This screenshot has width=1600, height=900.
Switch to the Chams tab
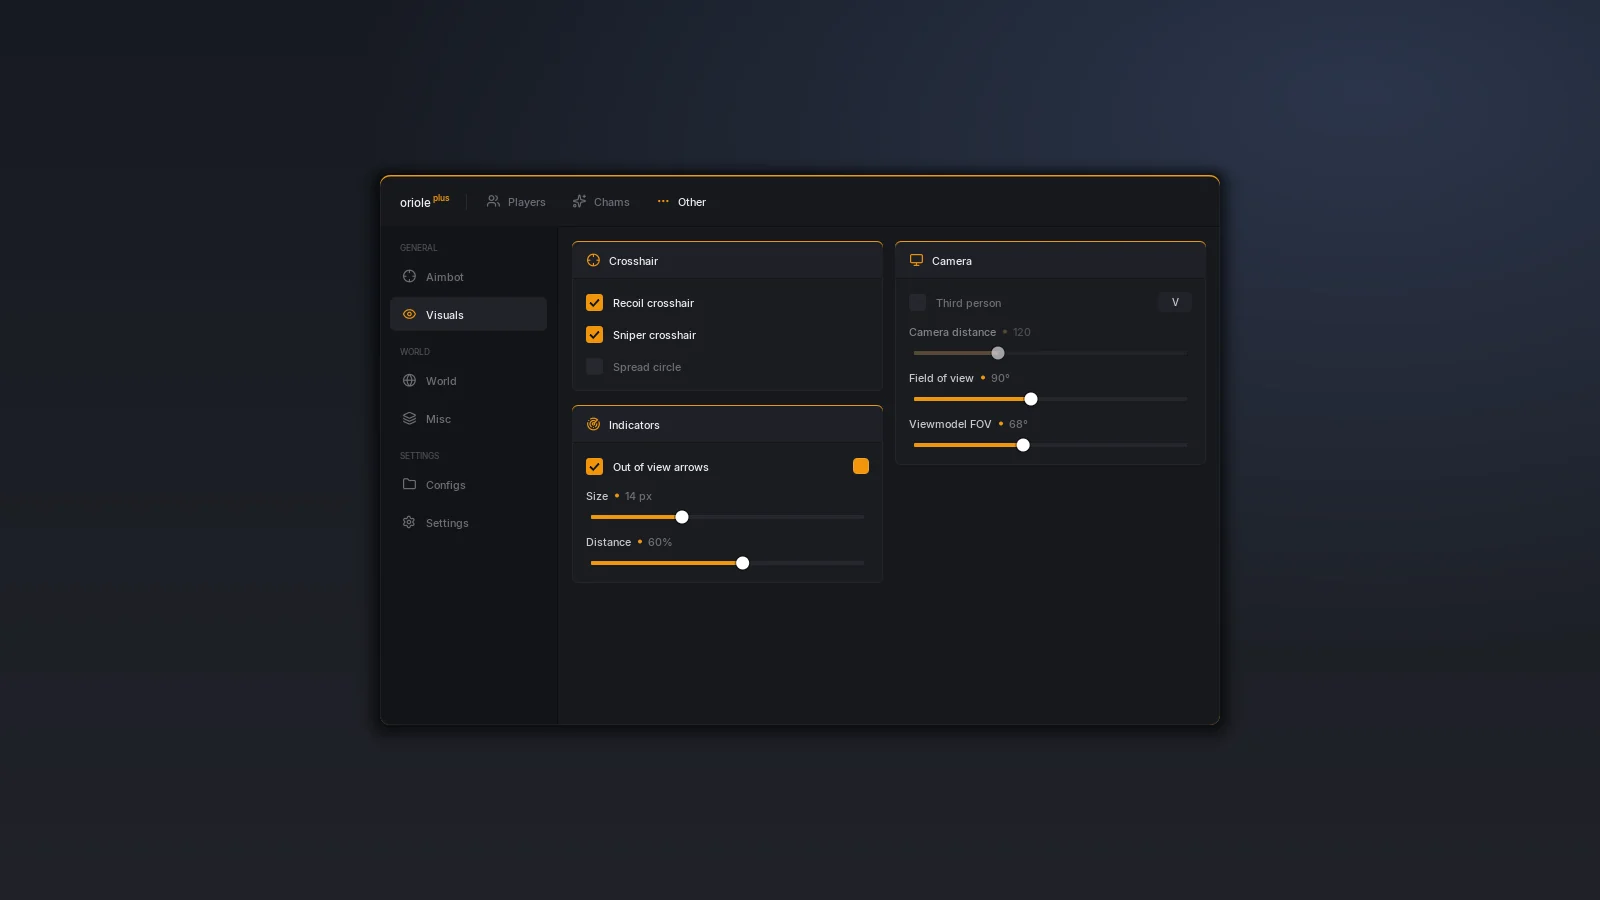(601, 202)
